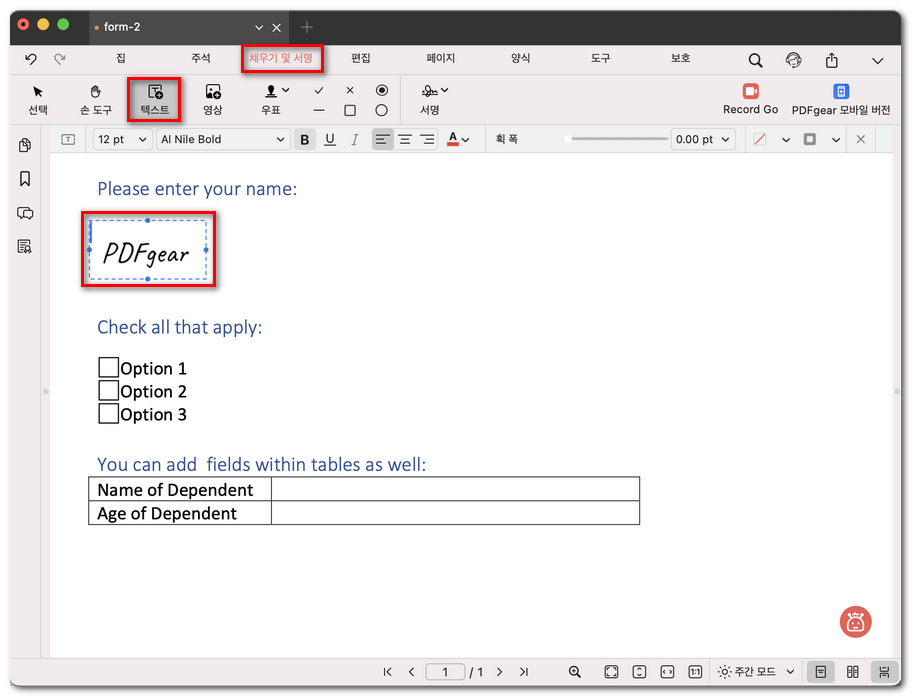
Task: Open the search magnifier in top bar
Action: pyautogui.click(x=756, y=60)
